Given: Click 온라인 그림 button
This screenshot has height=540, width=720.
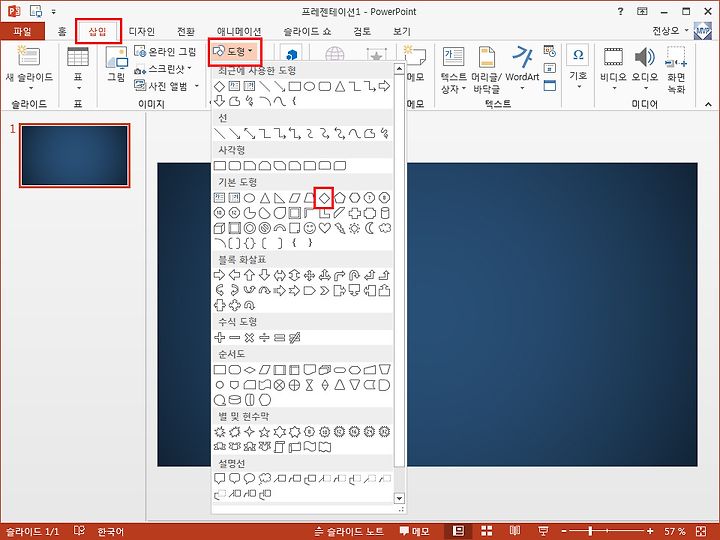Looking at the screenshot, I should (165, 51).
